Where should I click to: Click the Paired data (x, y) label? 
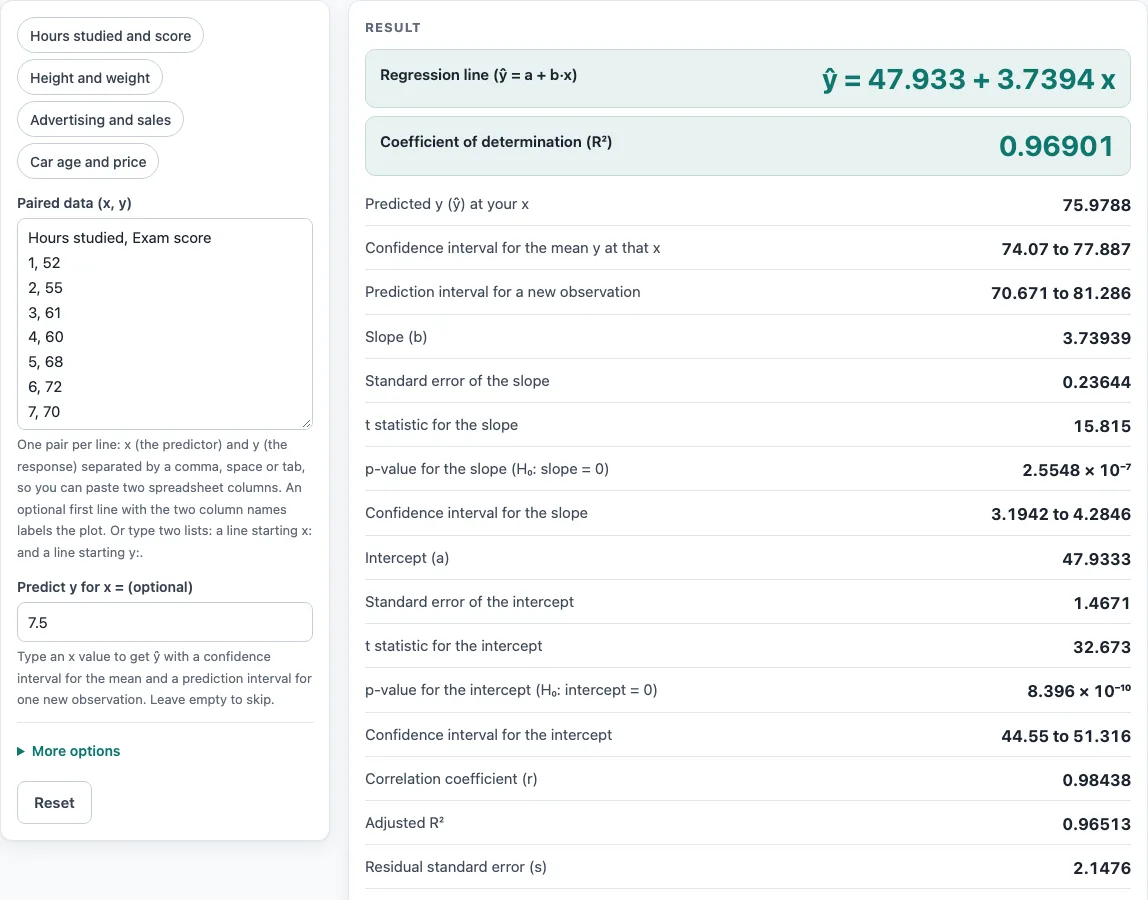[x=74, y=203]
